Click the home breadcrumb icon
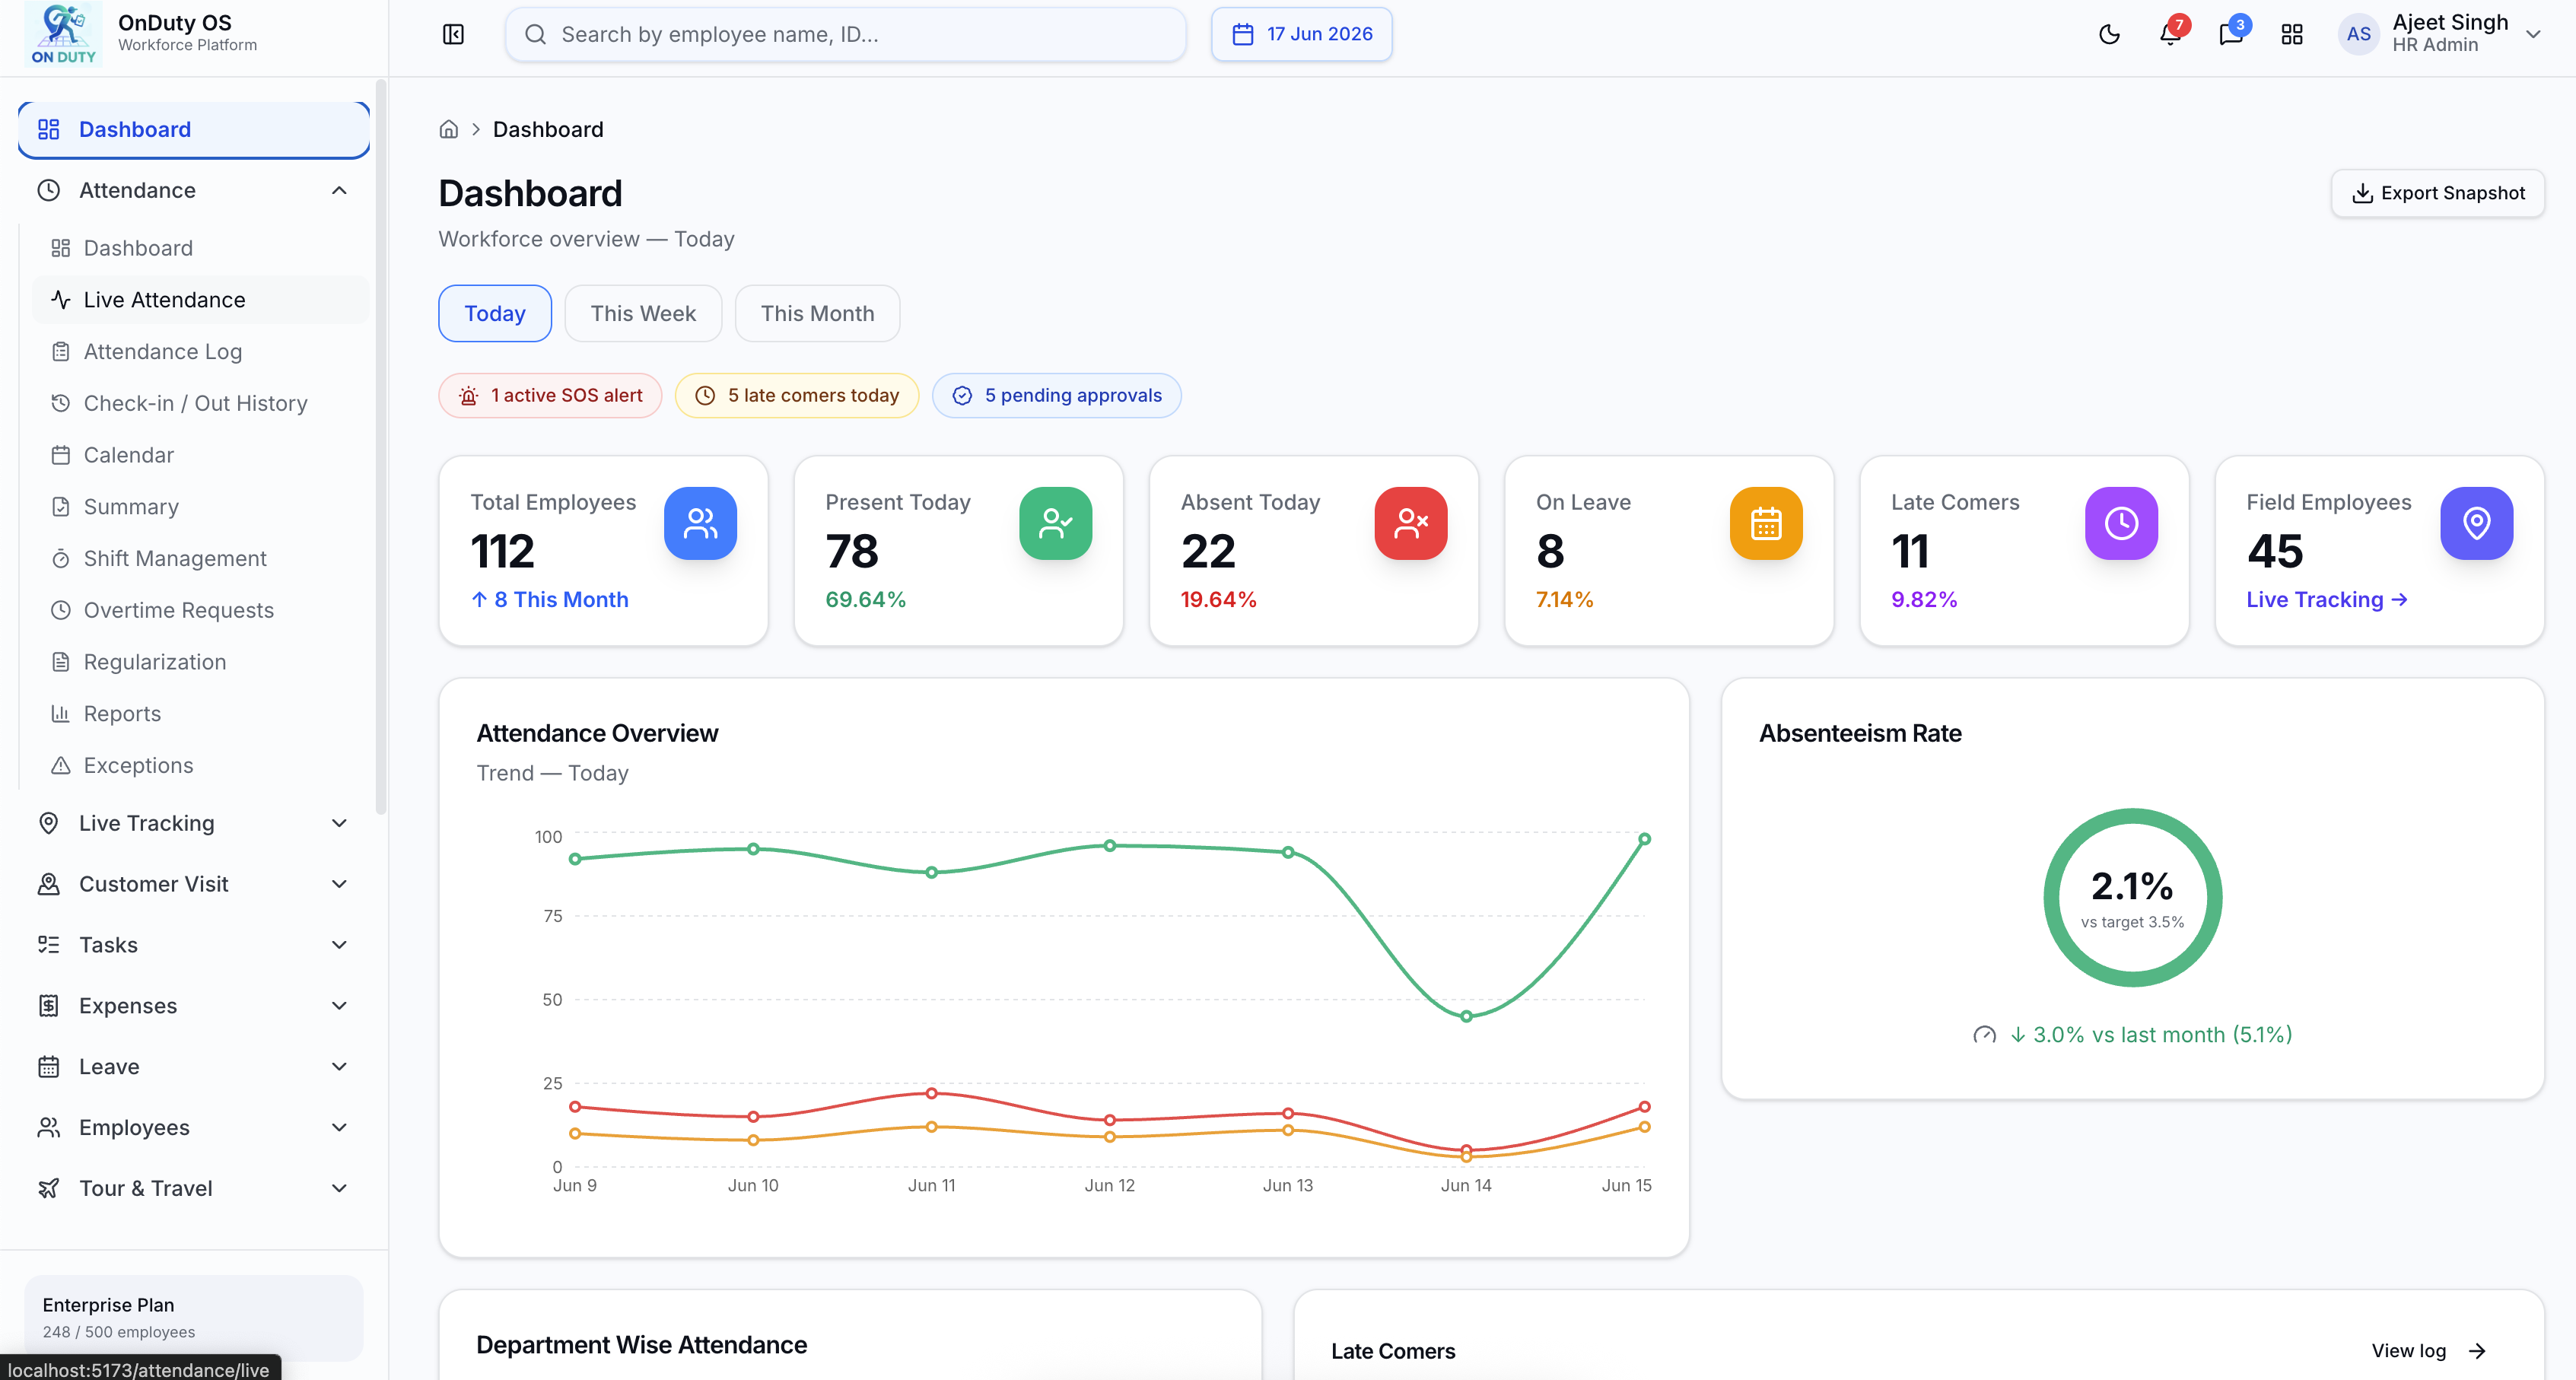The height and width of the screenshot is (1380, 2576). 449,129
